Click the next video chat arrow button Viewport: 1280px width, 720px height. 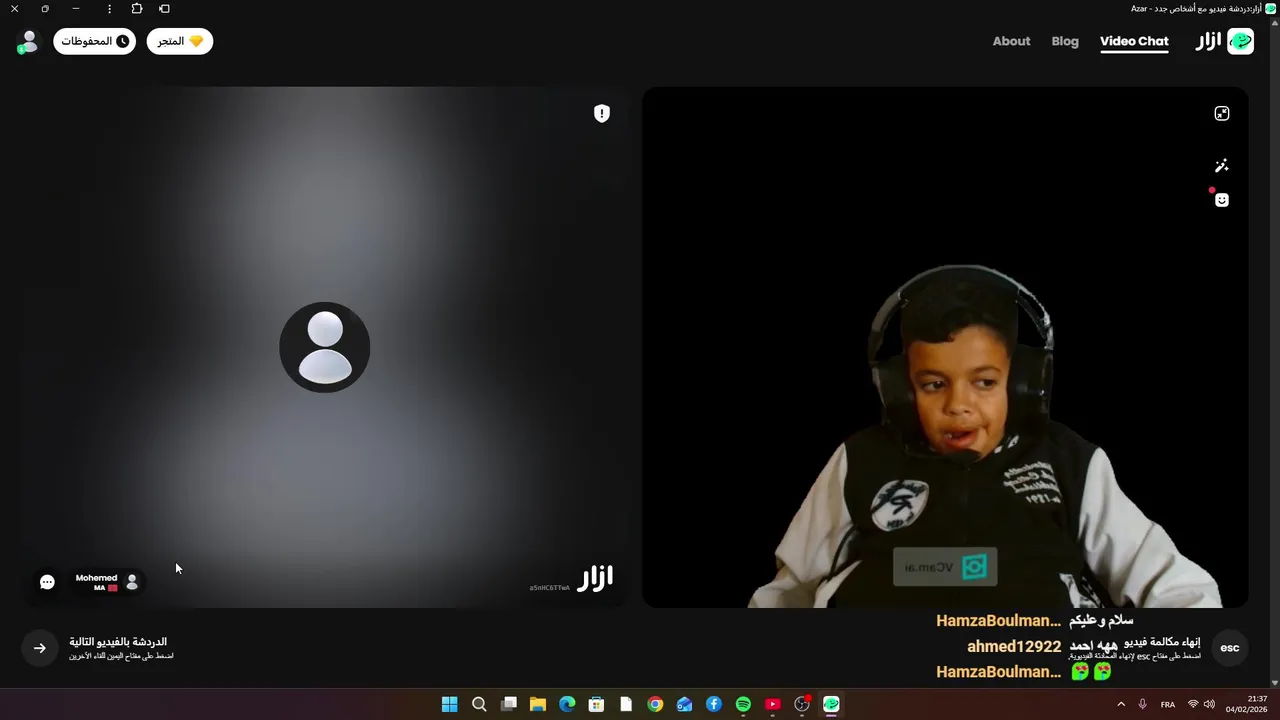coord(40,648)
